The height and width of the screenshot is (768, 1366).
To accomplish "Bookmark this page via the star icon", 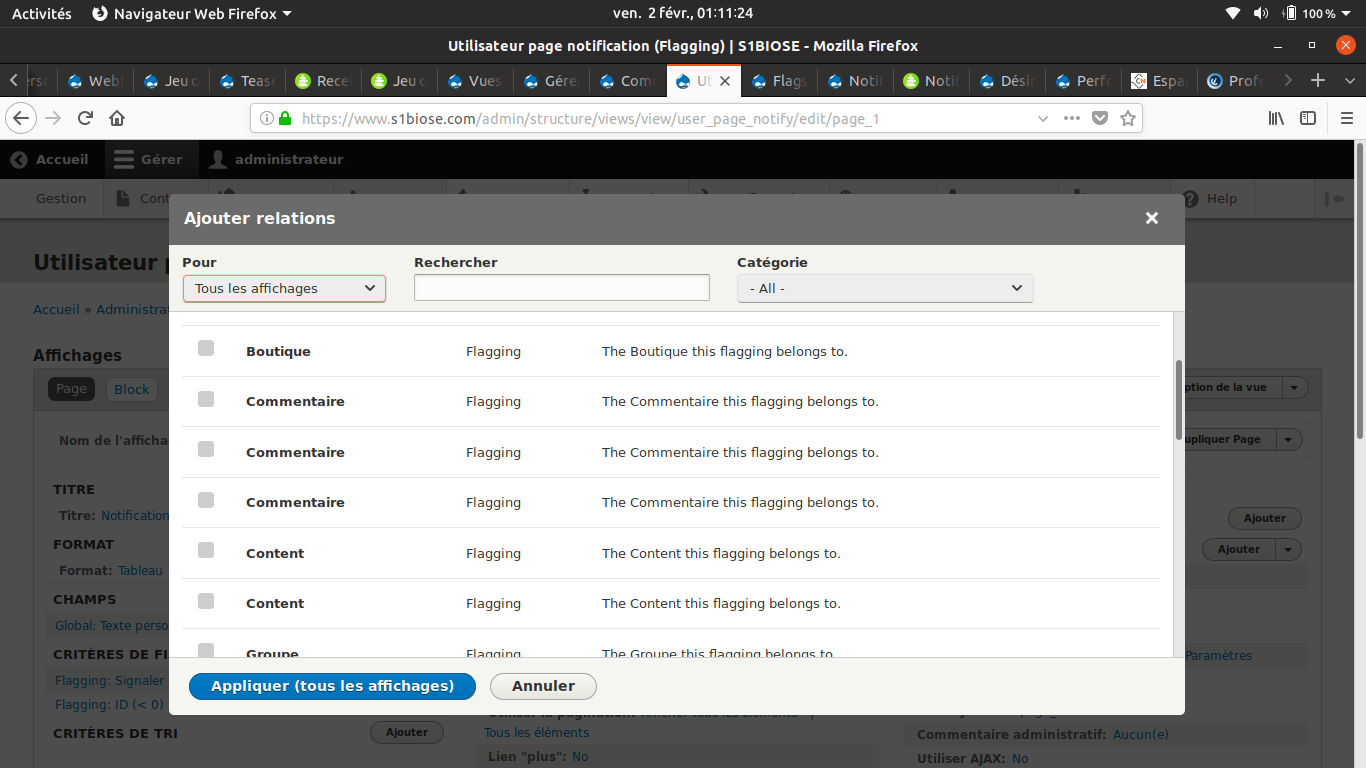I will click(x=1128, y=117).
